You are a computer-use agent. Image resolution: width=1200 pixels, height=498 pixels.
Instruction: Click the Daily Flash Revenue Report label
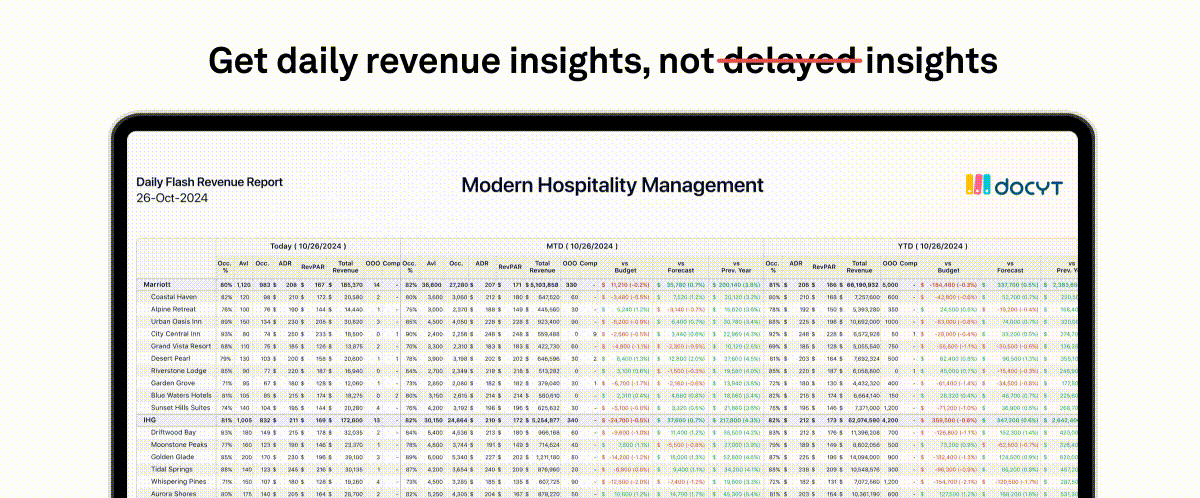pyautogui.click(x=209, y=182)
